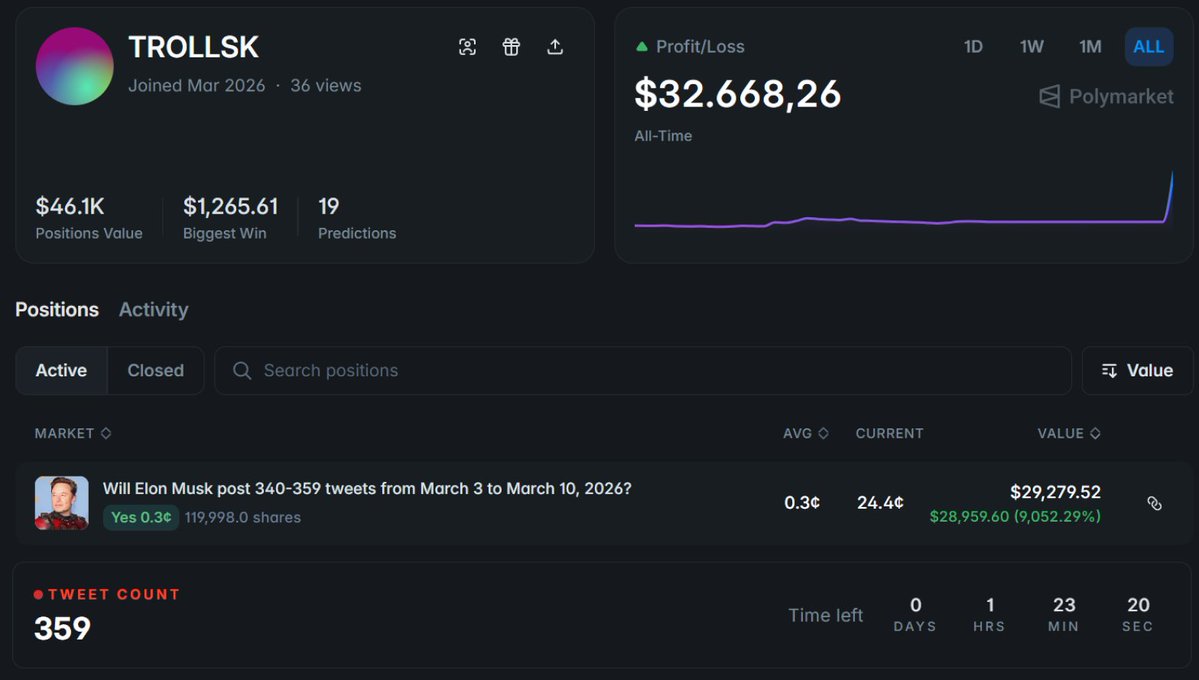Click the 23 MIN countdown value
This screenshot has height=680, width=1199.
(x=1064, y=614)
